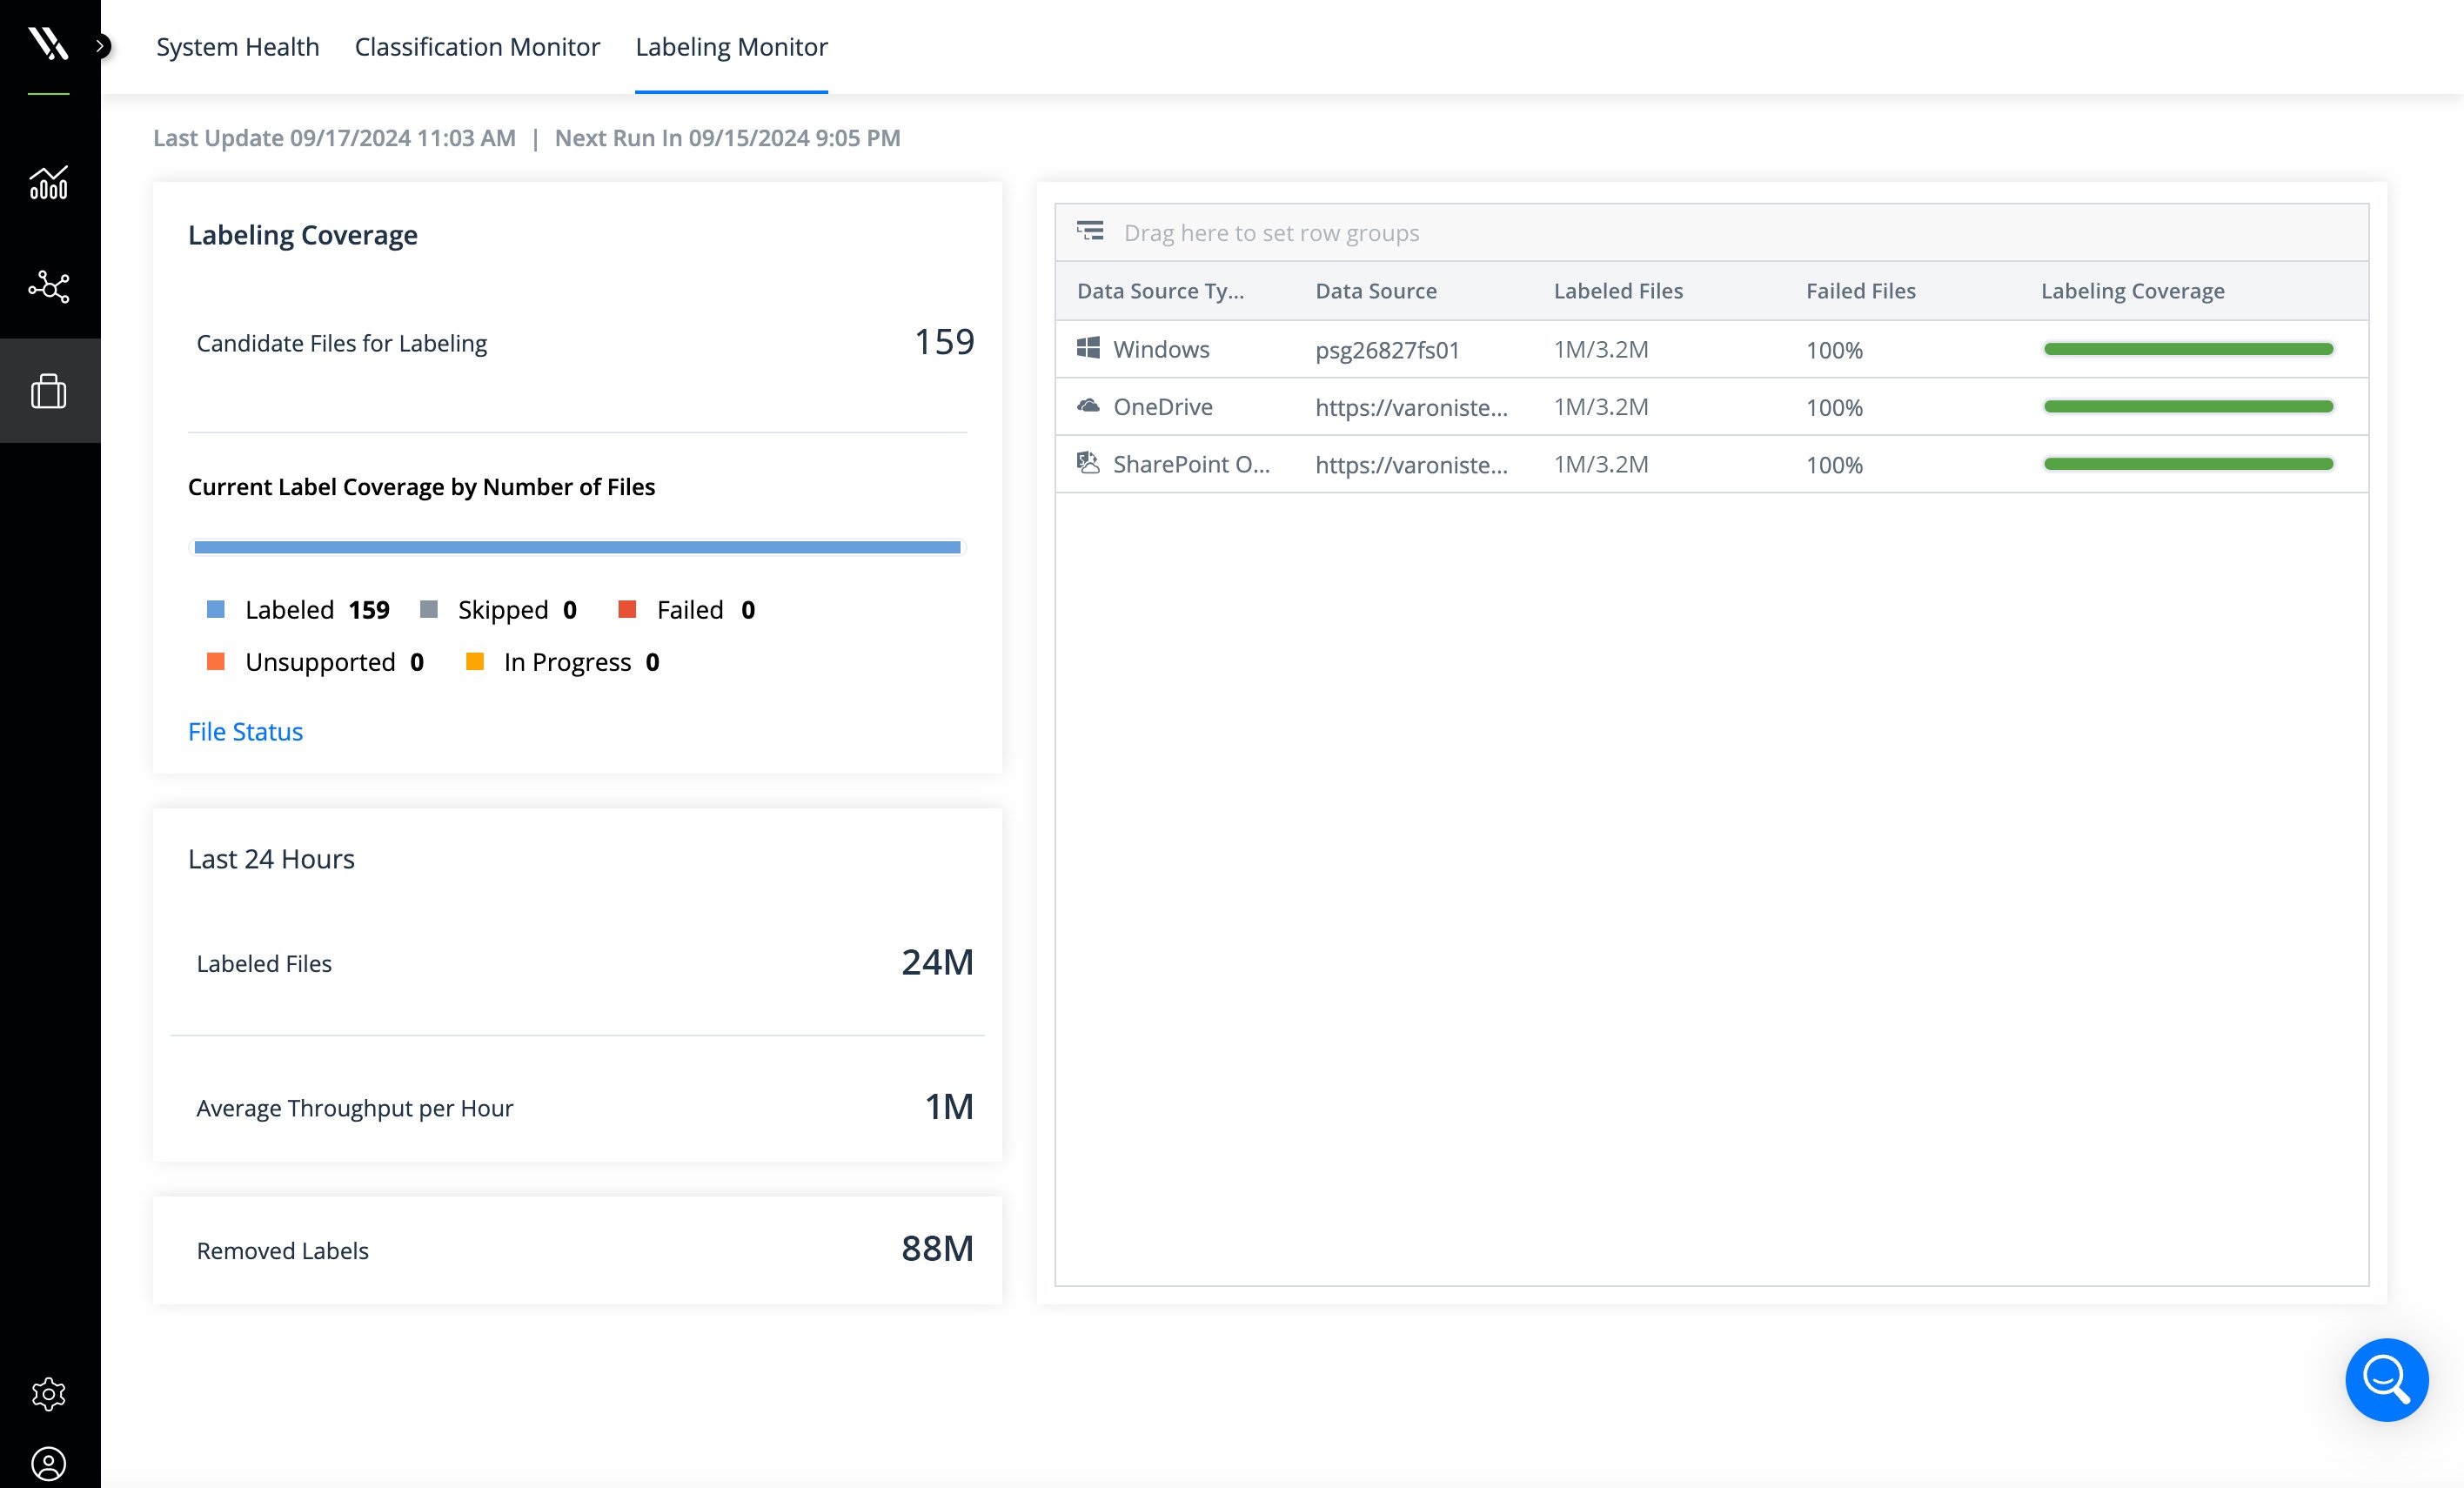Screen dimensions: 2464x1488
Task: Open the File Status link
Action: (x=245, y=731)
